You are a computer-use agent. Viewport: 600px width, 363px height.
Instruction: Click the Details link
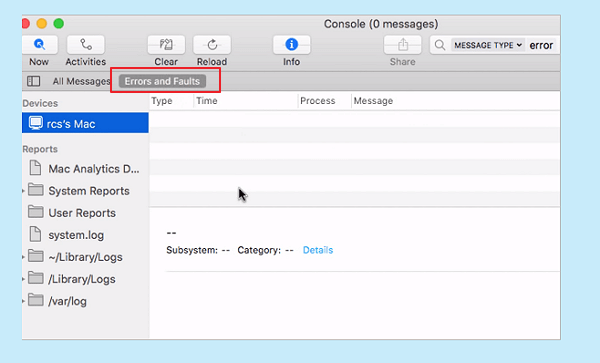[x=318, y=250]
